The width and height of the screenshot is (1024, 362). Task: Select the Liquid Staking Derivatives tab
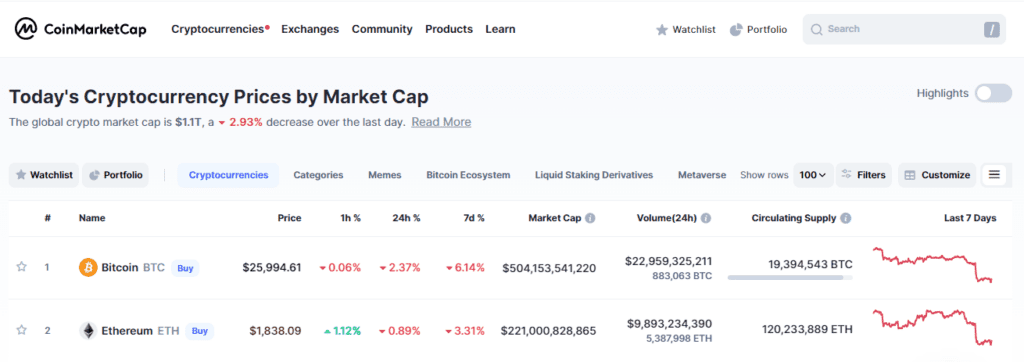point(594,175)
